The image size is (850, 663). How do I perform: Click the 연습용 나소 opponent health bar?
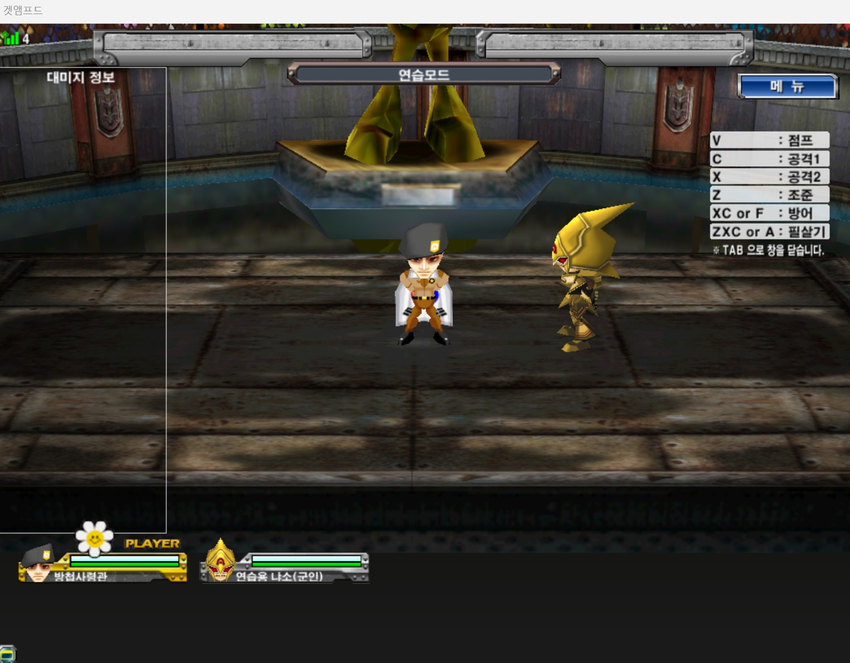(x=306, y=562)
